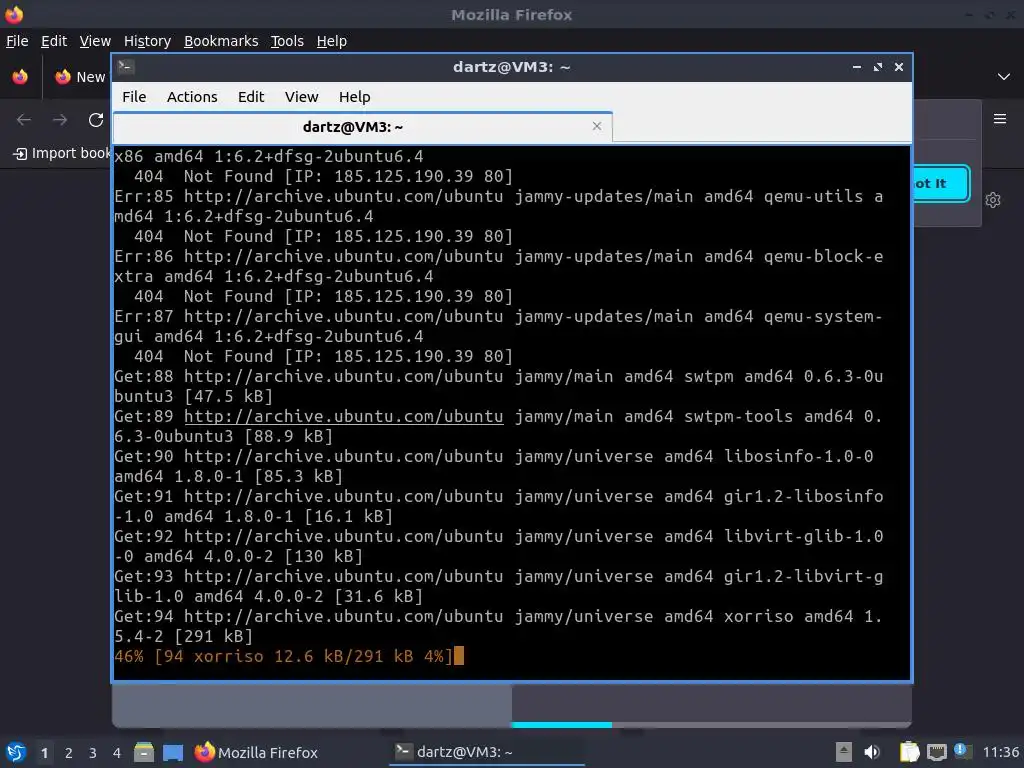Viewport: 1024px width, 768px height.
Task: Switch to workspace 1
Action: coord(44,753)
